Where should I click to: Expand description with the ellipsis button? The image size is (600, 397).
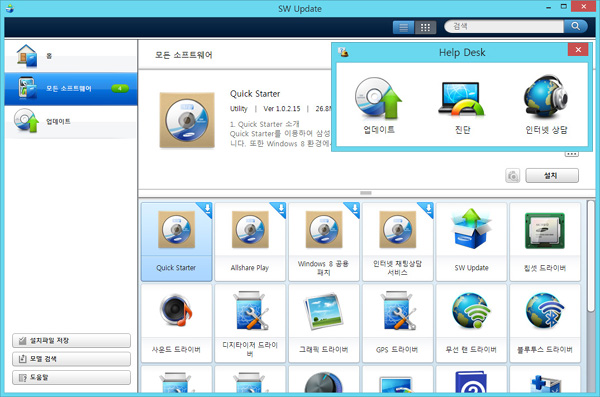(x=572, y=154)
